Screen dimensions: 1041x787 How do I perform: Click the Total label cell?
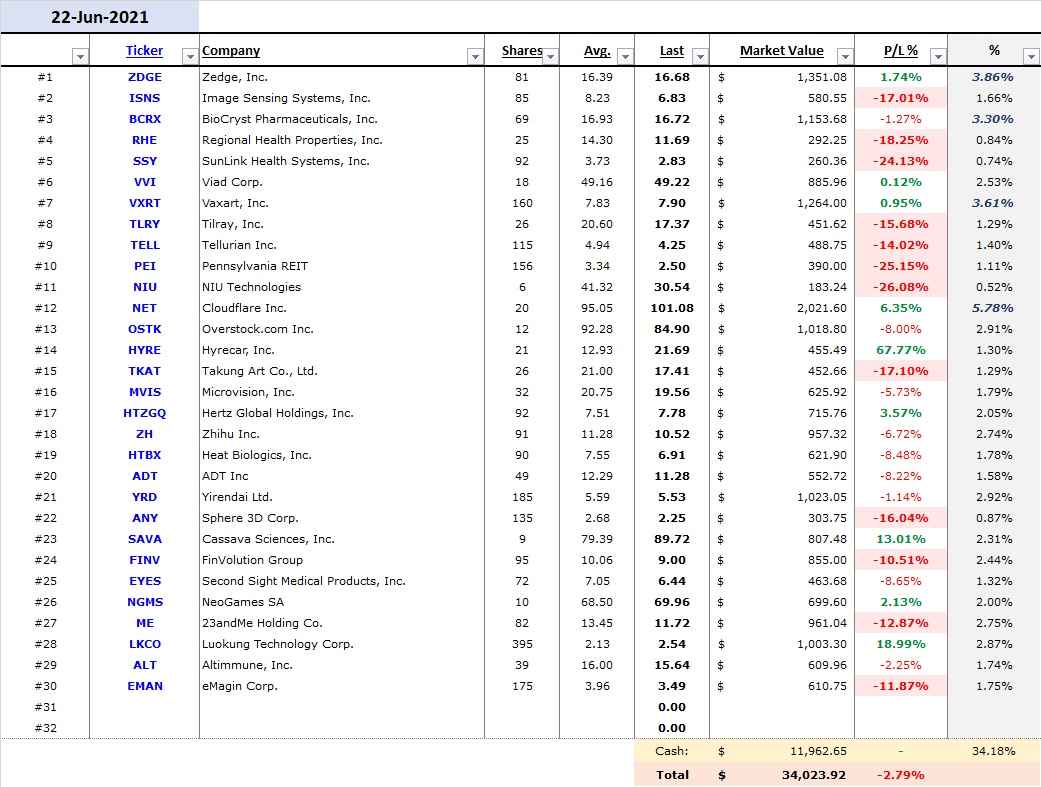[x=672, y=775]
